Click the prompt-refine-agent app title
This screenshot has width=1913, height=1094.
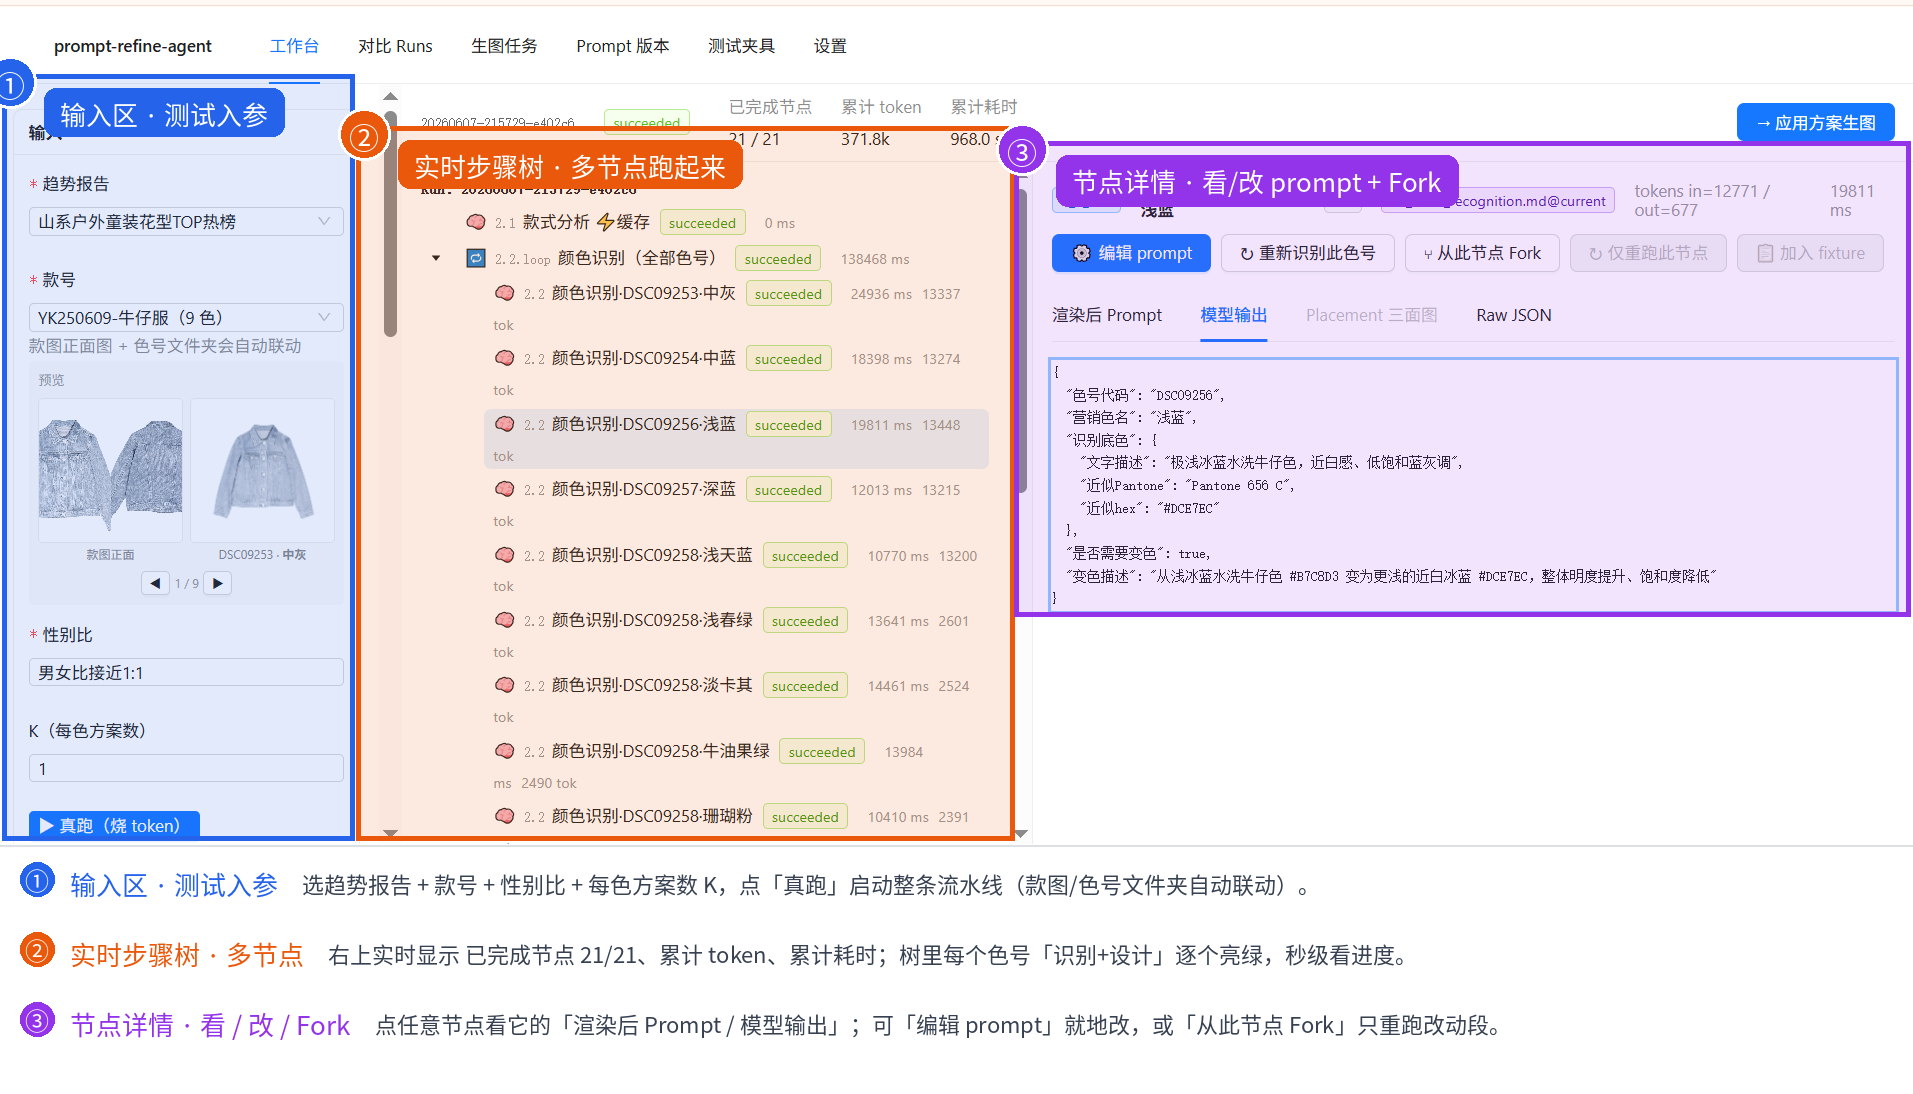133,46
